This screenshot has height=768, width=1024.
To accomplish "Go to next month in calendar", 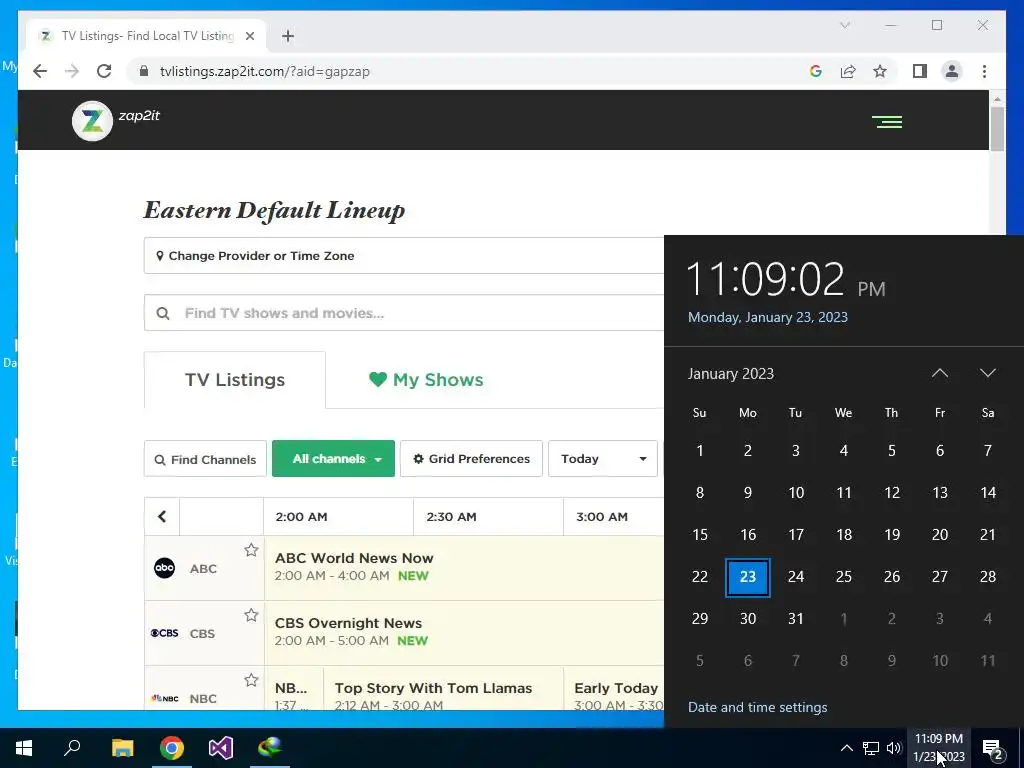I will [x=987, y=373].
